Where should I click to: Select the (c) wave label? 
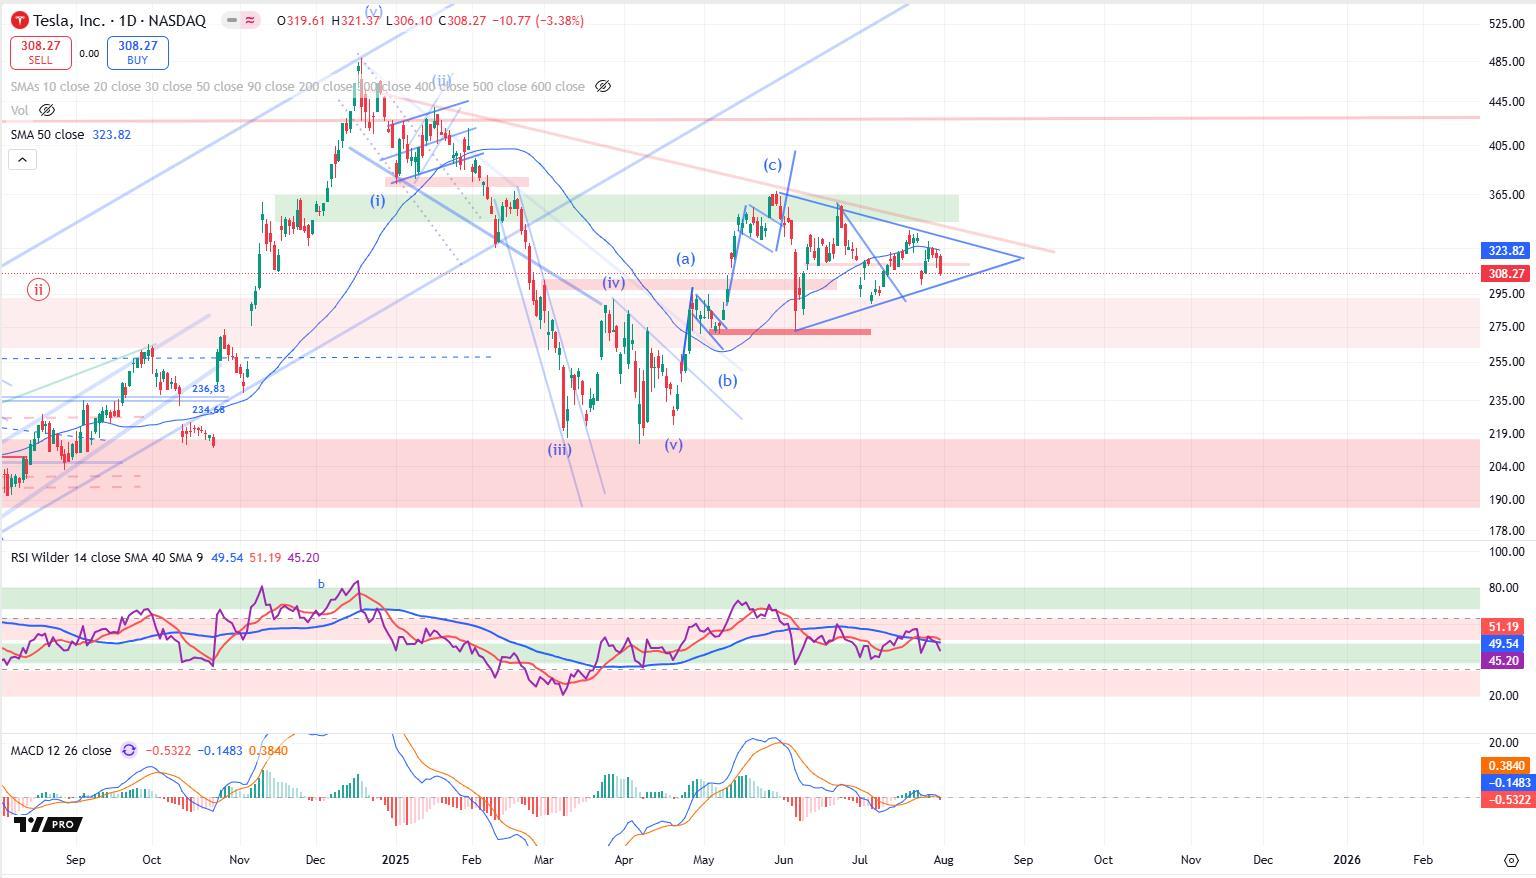772,165
